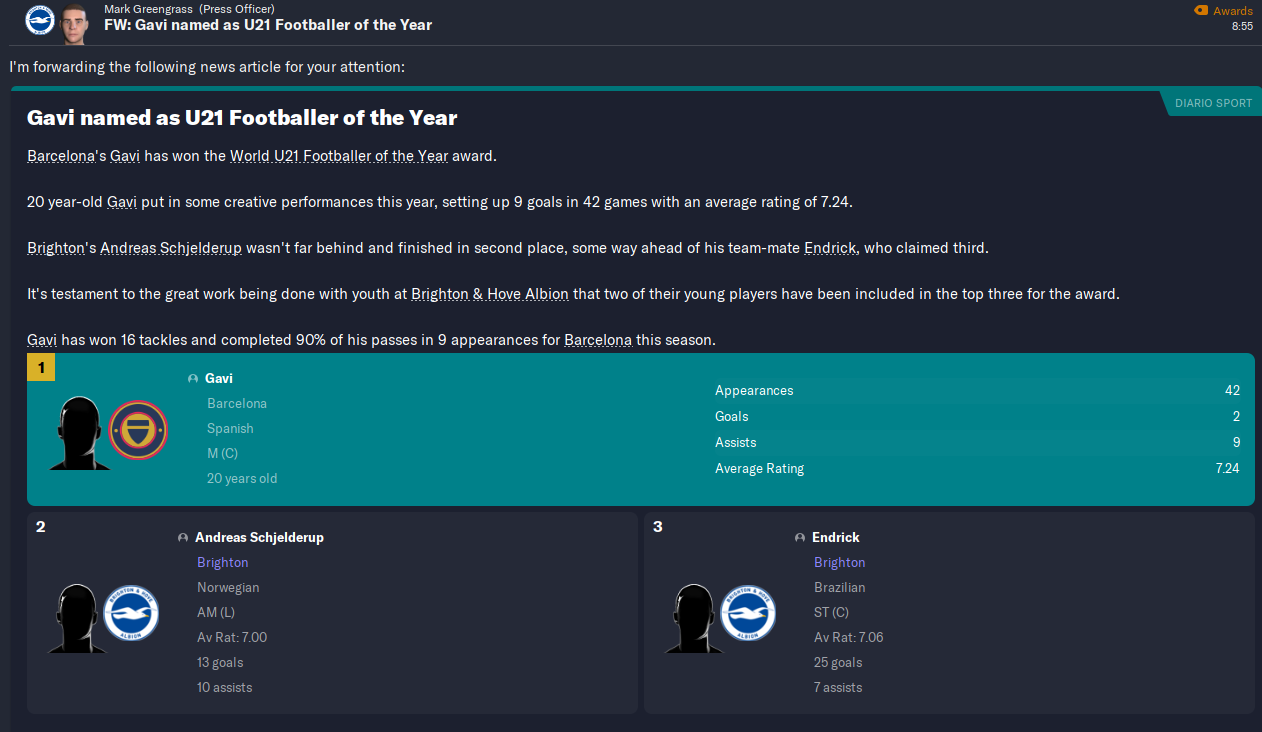Open the Awards category tag icon
Viewport: 1262px width, 732px height.
[1201, 10]
